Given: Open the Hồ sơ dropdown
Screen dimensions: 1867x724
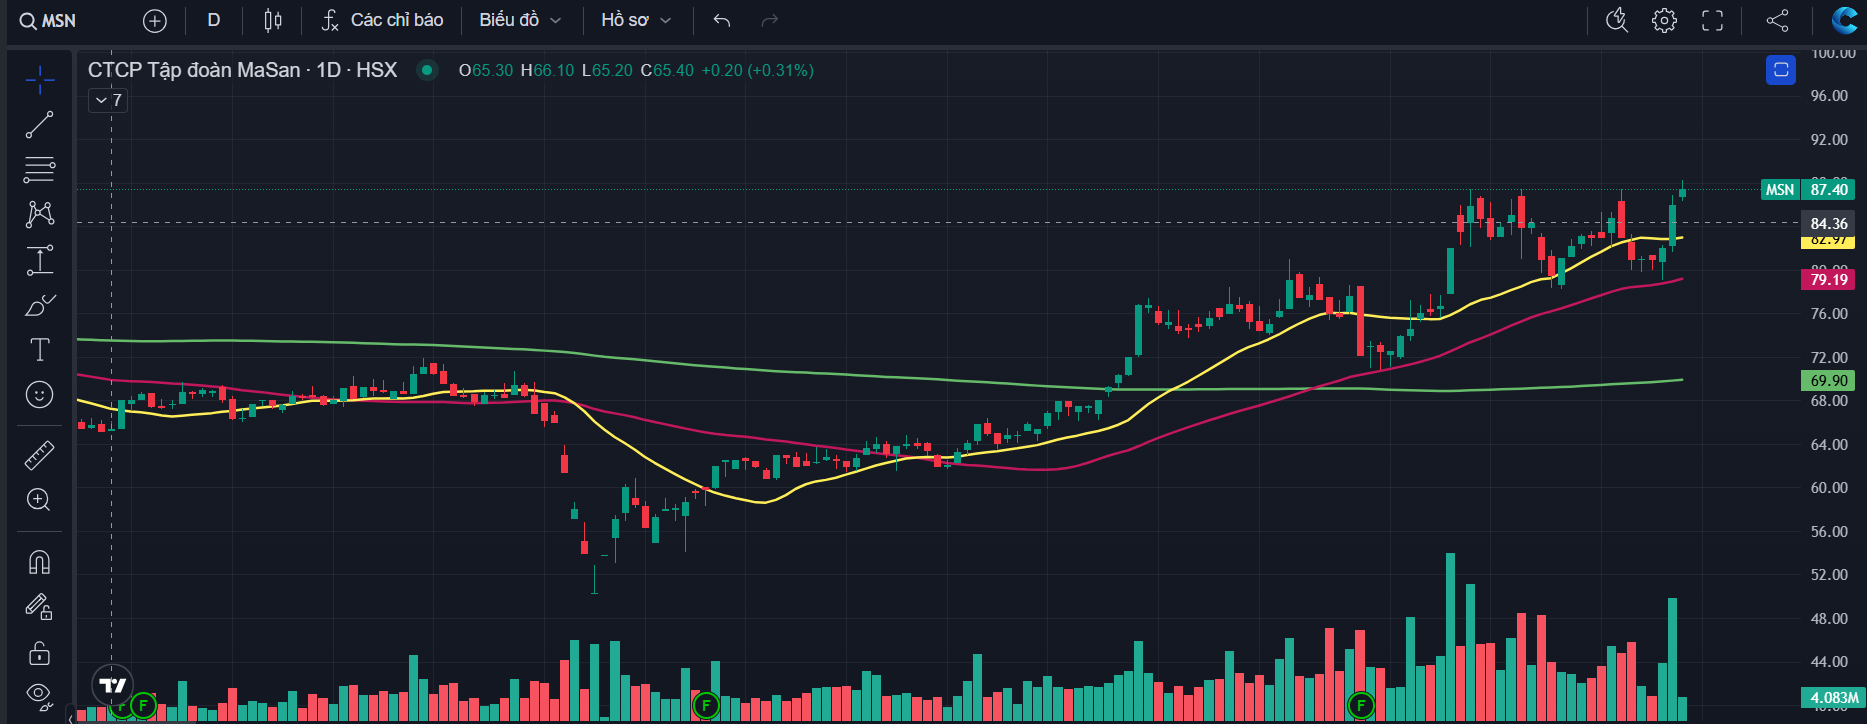Looking at the screenshot, I should (636, 20).
